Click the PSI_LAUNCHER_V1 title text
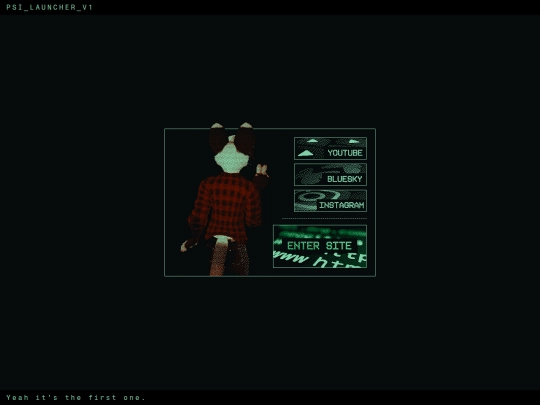The height and width of the screenshot is (405, 540). [x=50, y=7]
